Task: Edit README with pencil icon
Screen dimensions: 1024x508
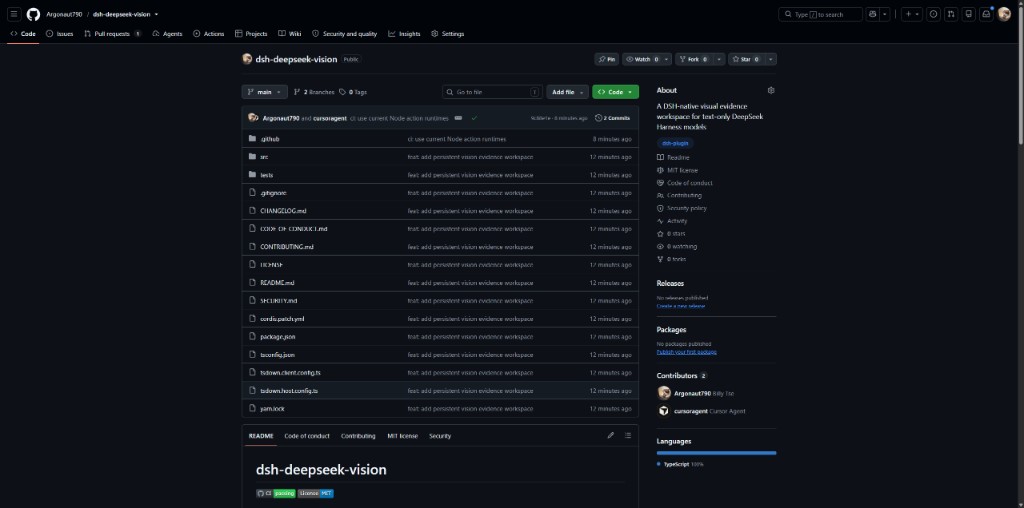Action: point(611,436)
